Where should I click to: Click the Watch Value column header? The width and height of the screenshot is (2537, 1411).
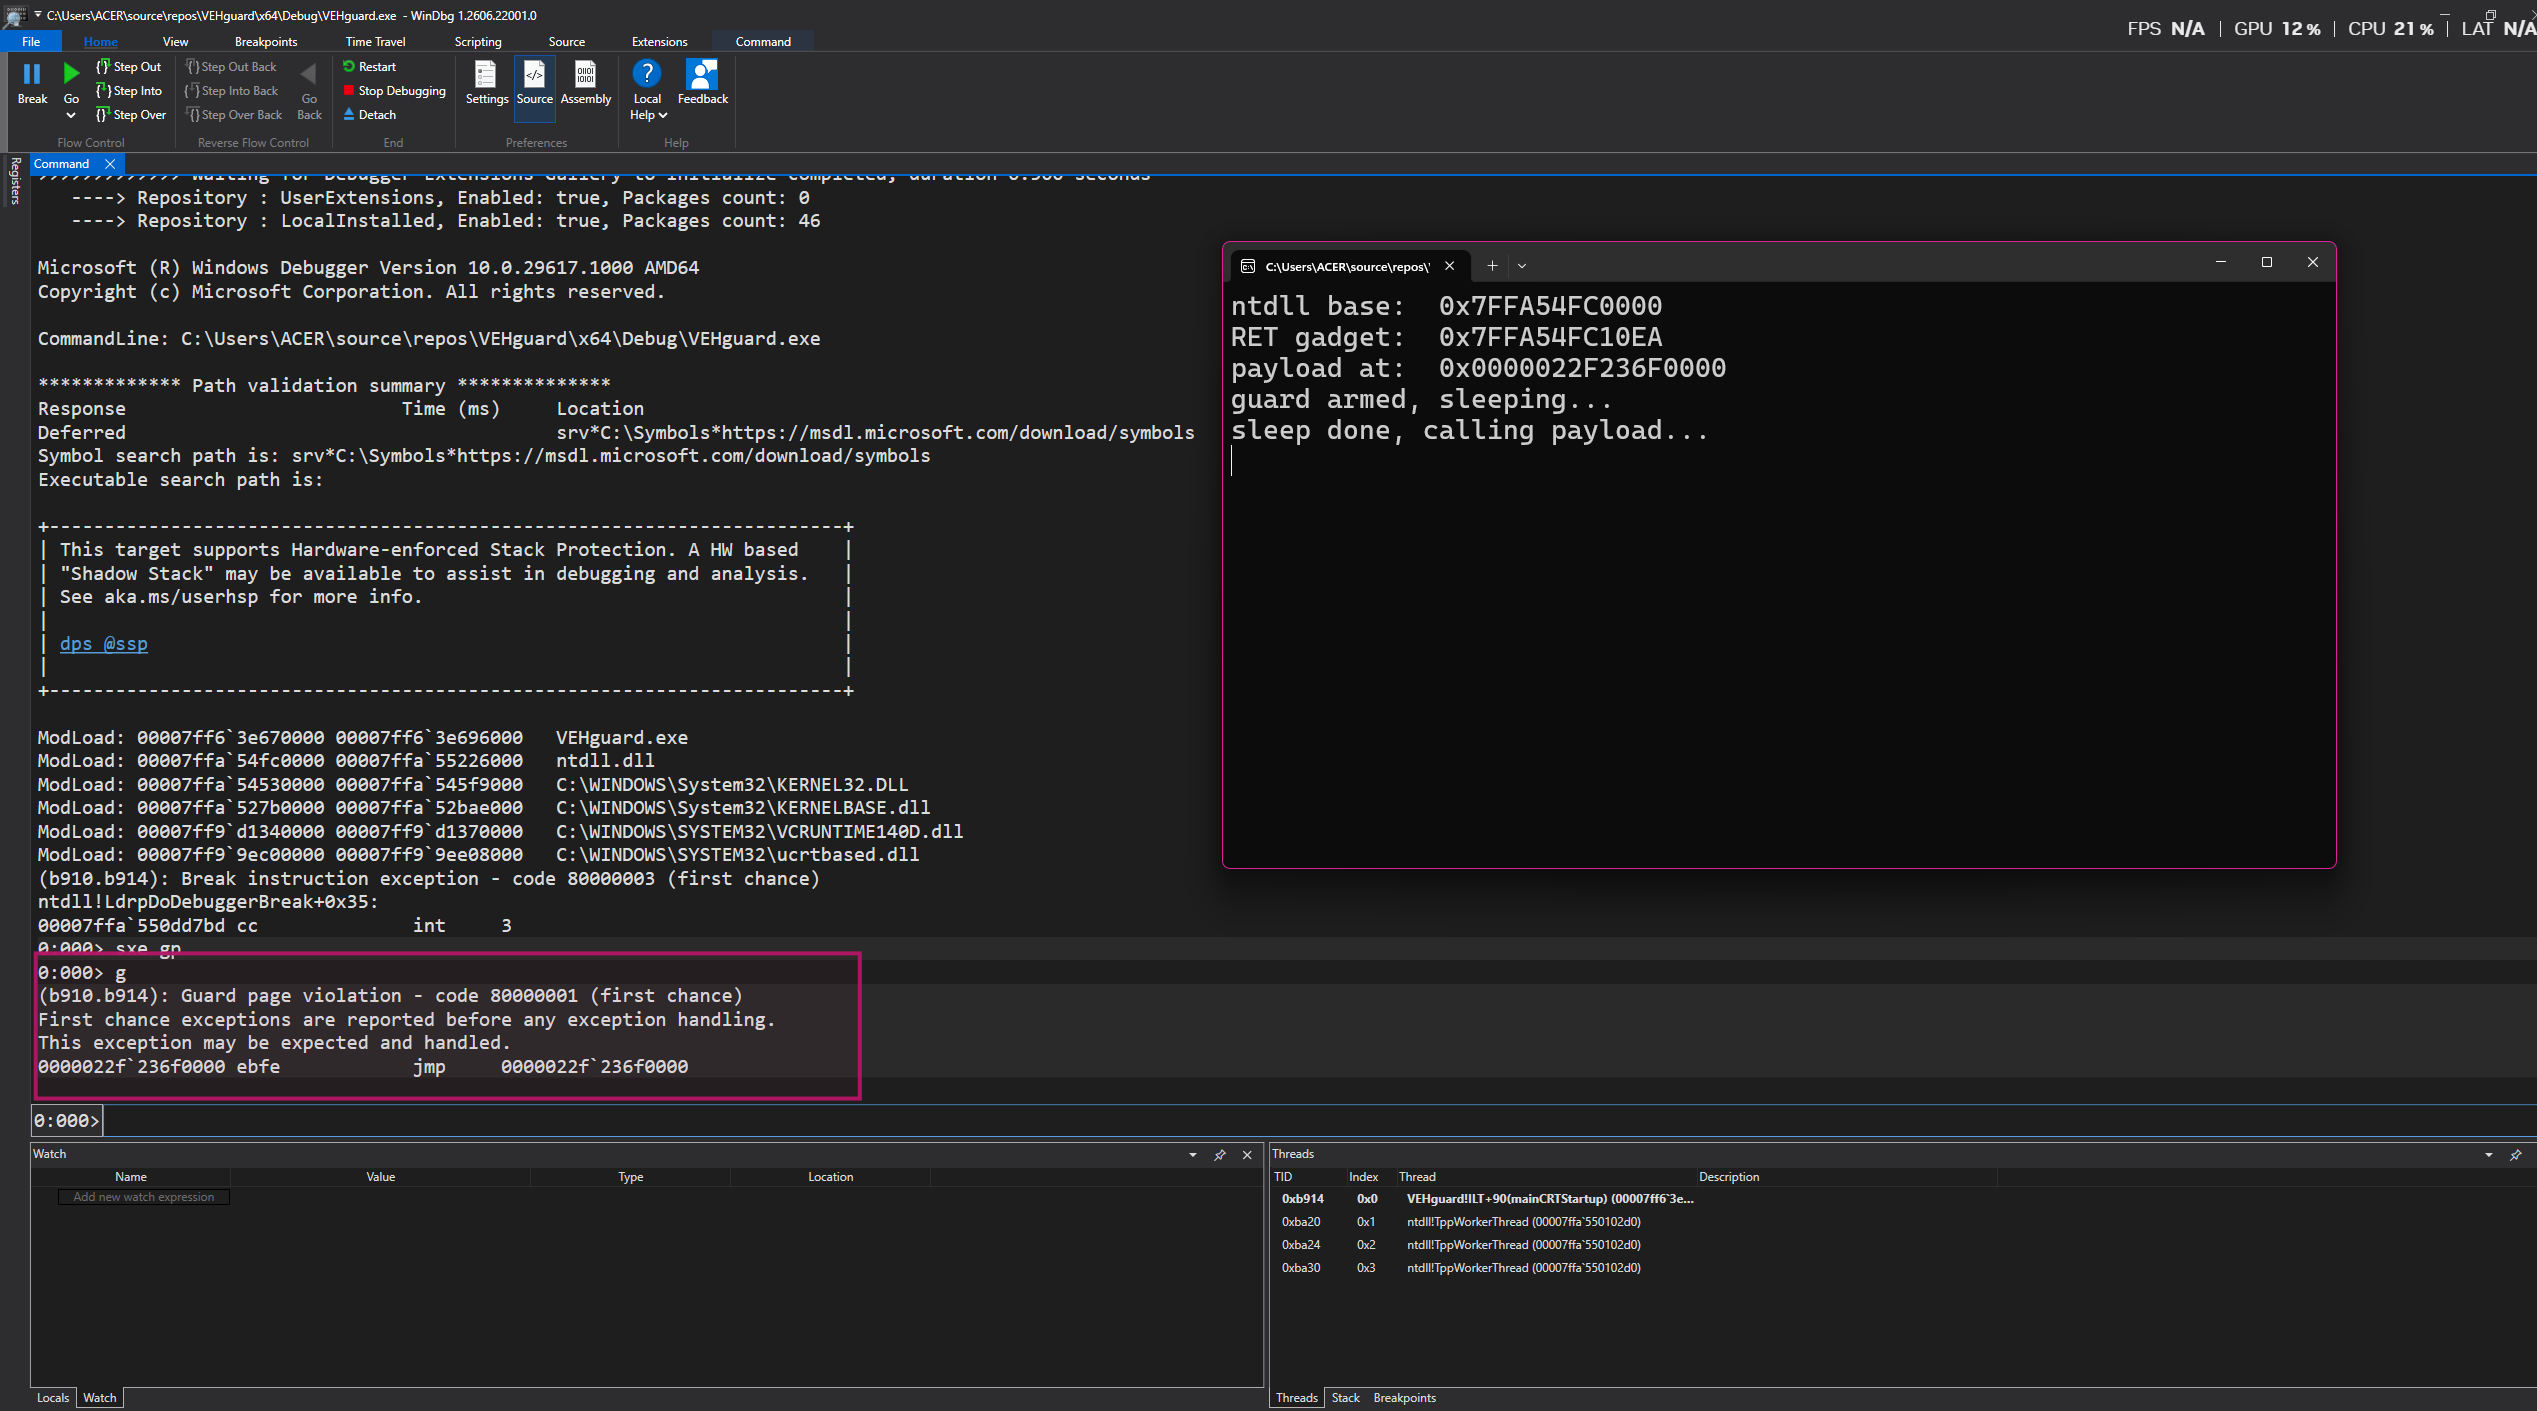[x=380, y=1177]
